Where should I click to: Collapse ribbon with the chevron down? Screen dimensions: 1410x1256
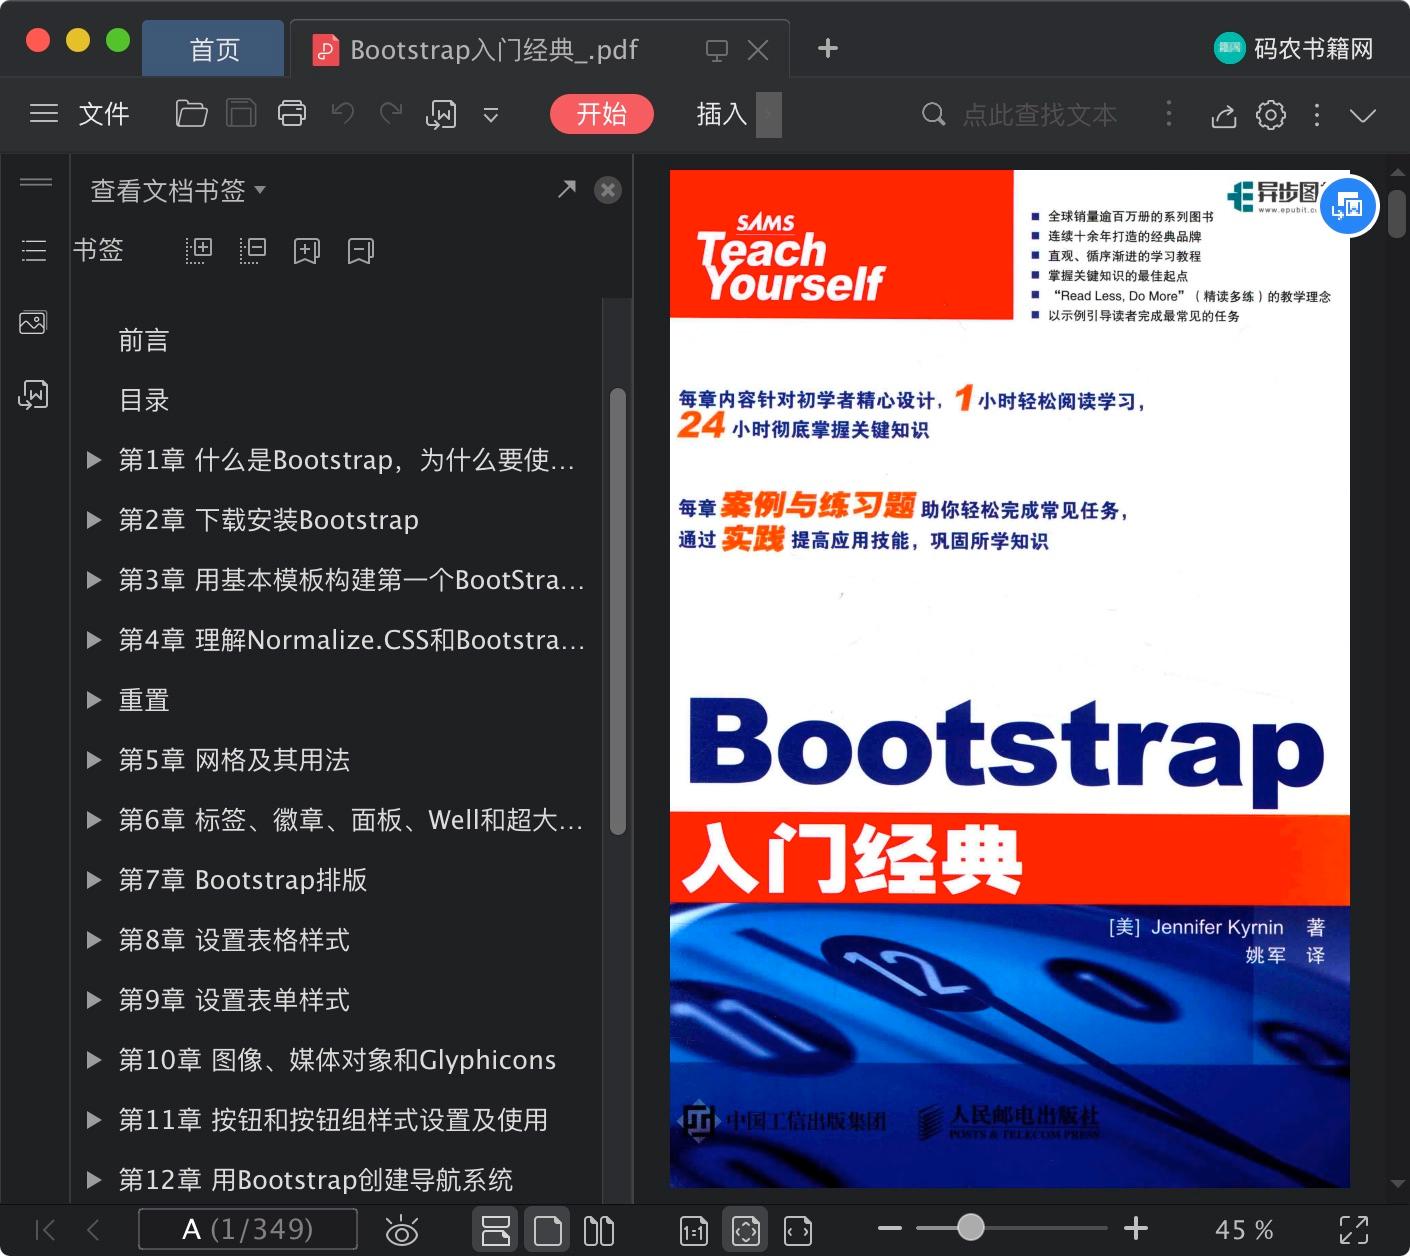point(1363,115)
